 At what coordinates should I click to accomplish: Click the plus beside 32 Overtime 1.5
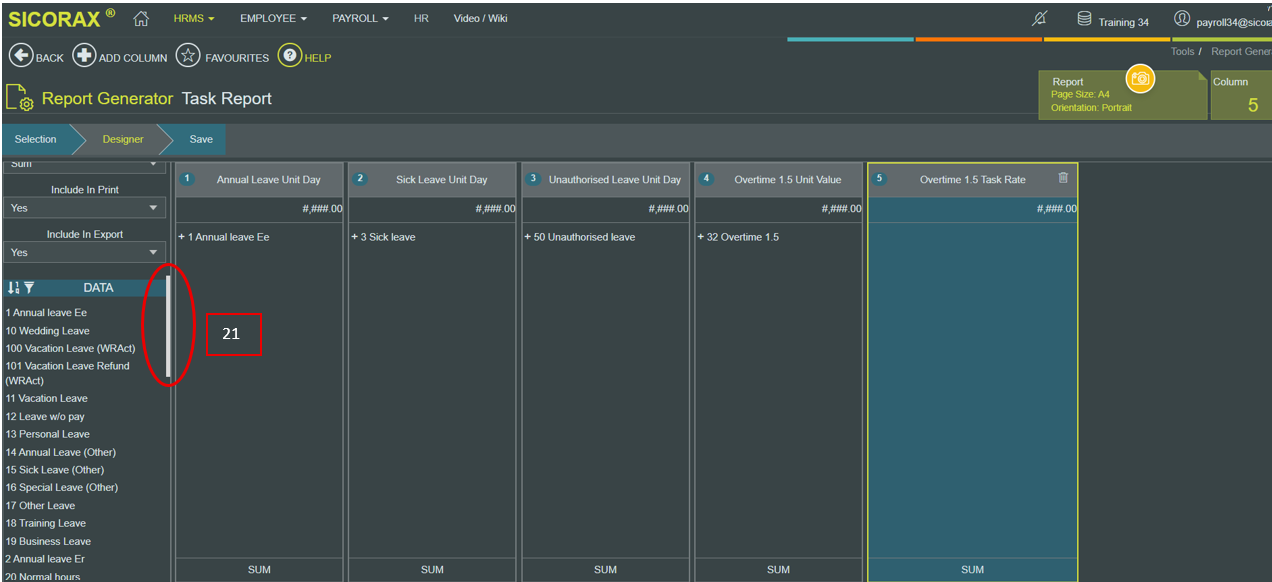(701, 237)
